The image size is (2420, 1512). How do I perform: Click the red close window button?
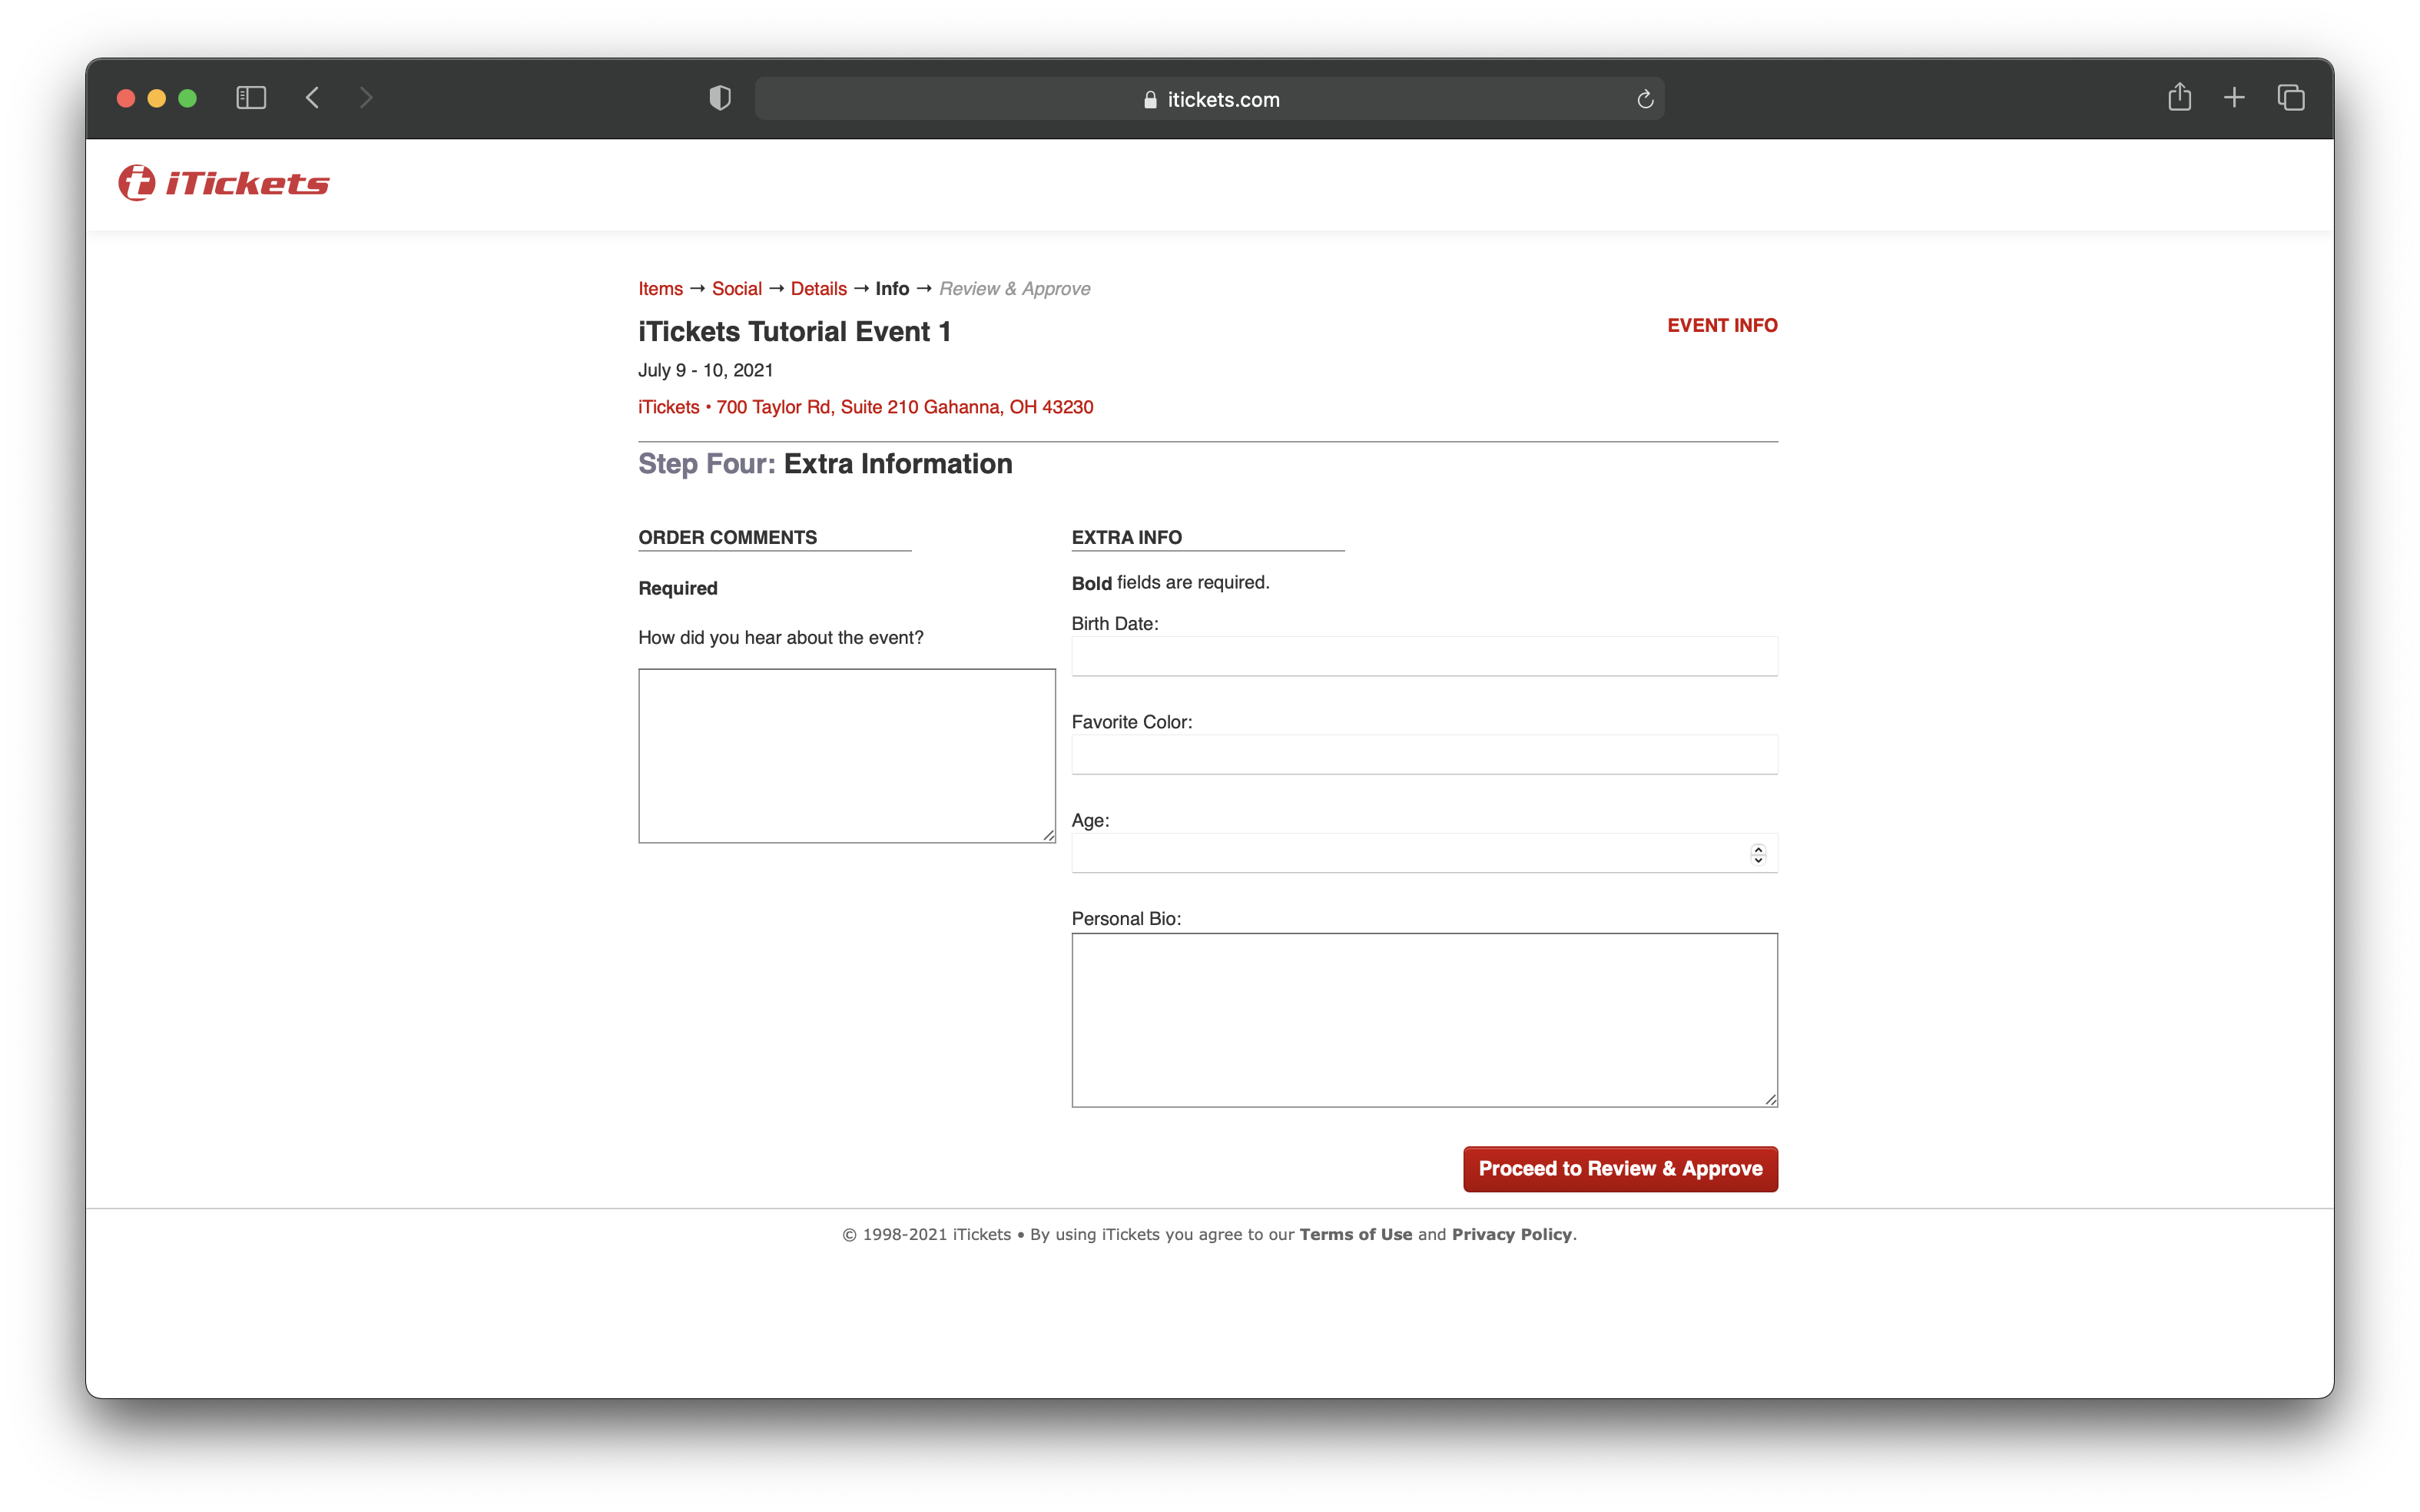[x=126, y=98]
